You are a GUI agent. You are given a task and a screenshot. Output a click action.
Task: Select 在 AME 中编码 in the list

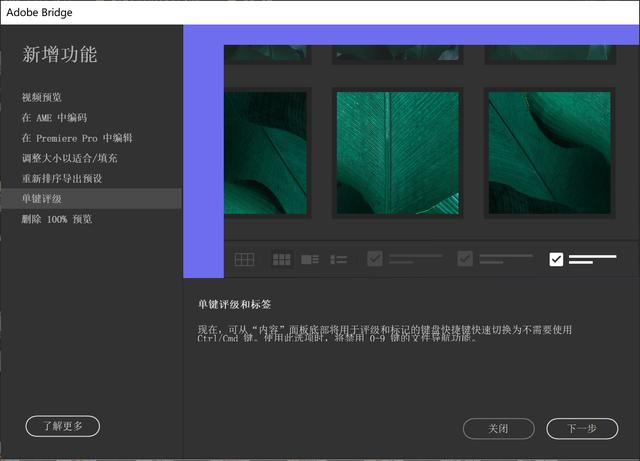pos(54,118)
